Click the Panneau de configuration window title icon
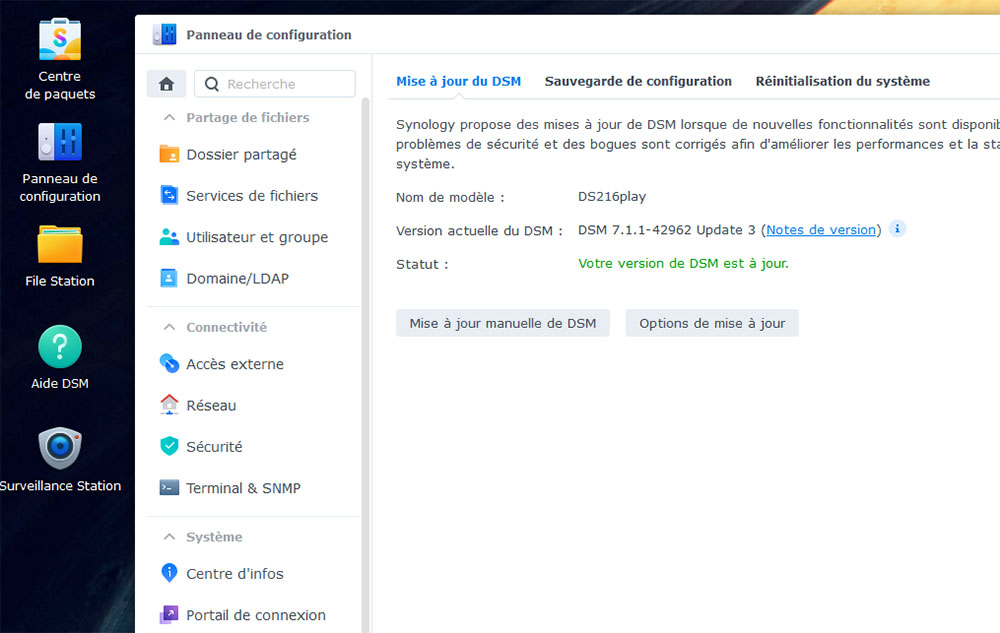The height and width of the screenshot is (633, 1000). 165,34
